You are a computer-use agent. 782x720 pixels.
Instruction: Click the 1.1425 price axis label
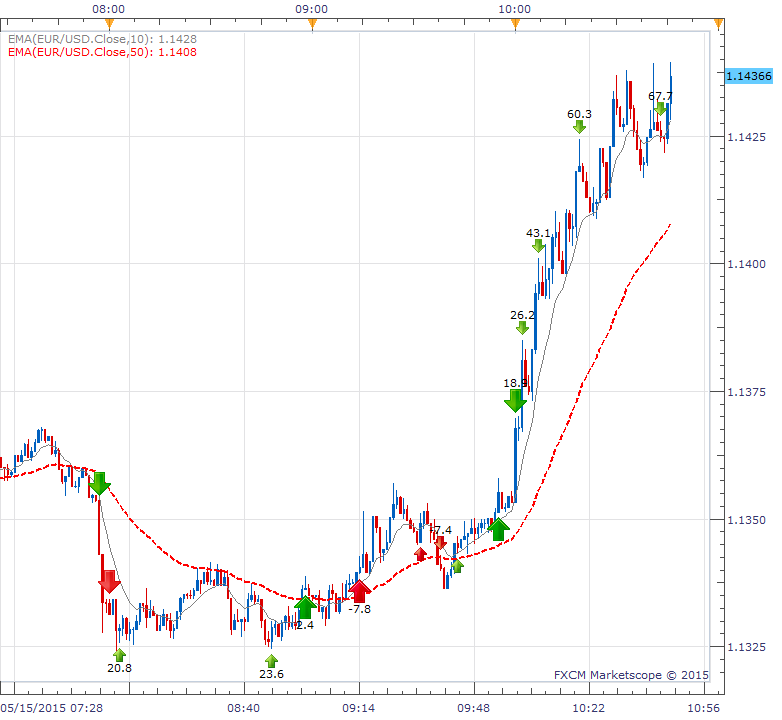(746, 137)
